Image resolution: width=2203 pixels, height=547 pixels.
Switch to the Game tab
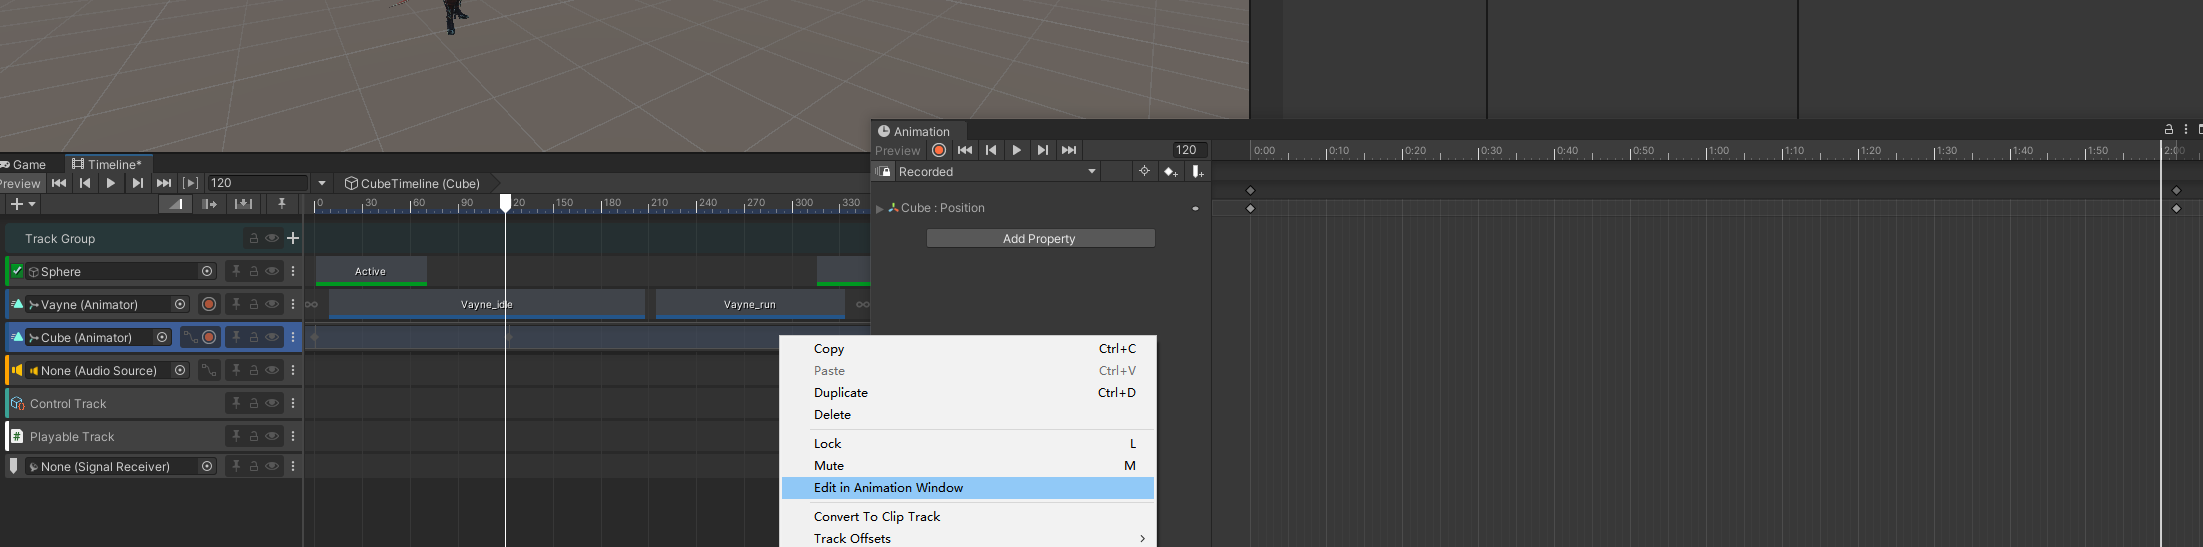28,164
